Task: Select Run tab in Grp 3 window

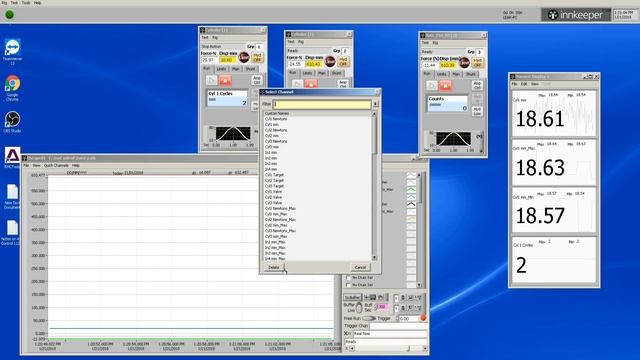Action: coord(427,73)
